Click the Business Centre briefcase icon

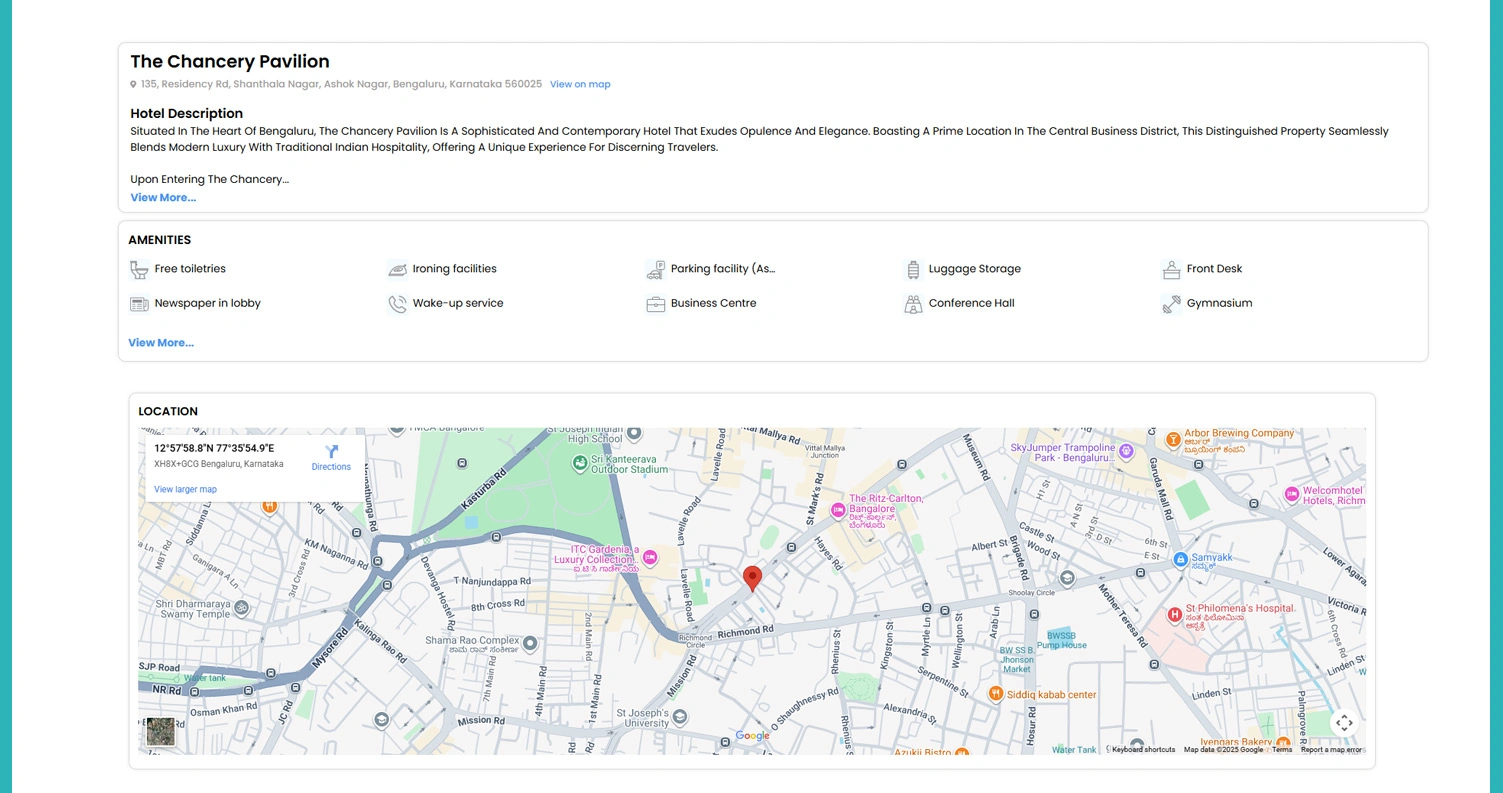point(655,303)
